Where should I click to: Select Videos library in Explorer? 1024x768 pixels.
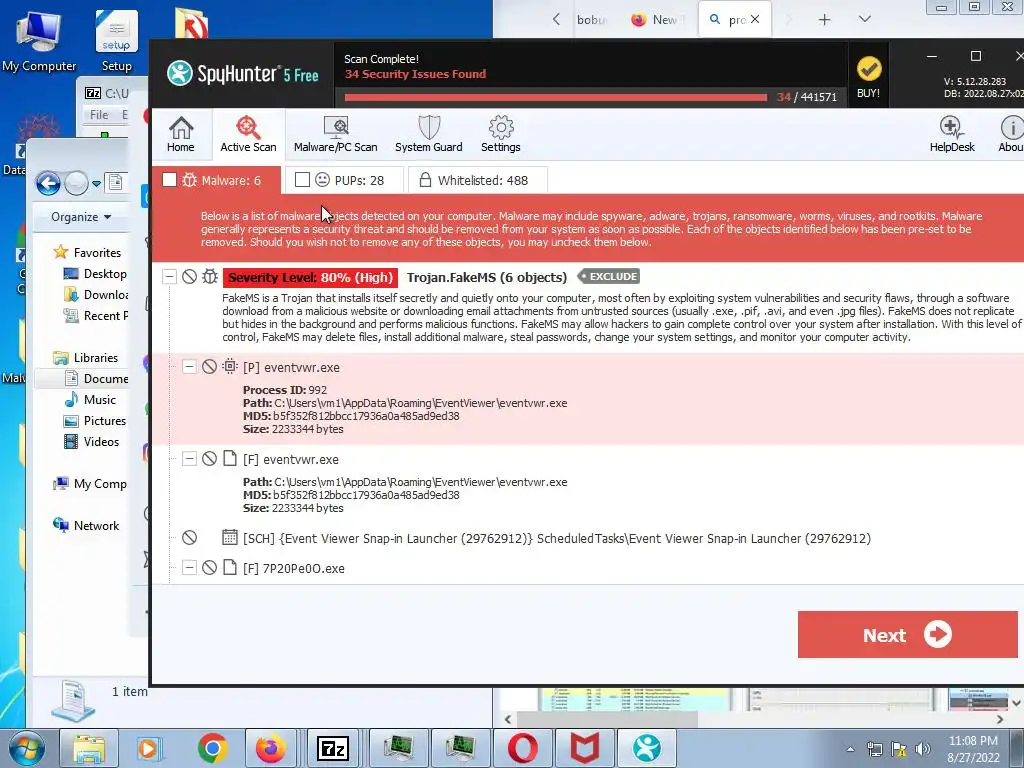pos(91,441)
